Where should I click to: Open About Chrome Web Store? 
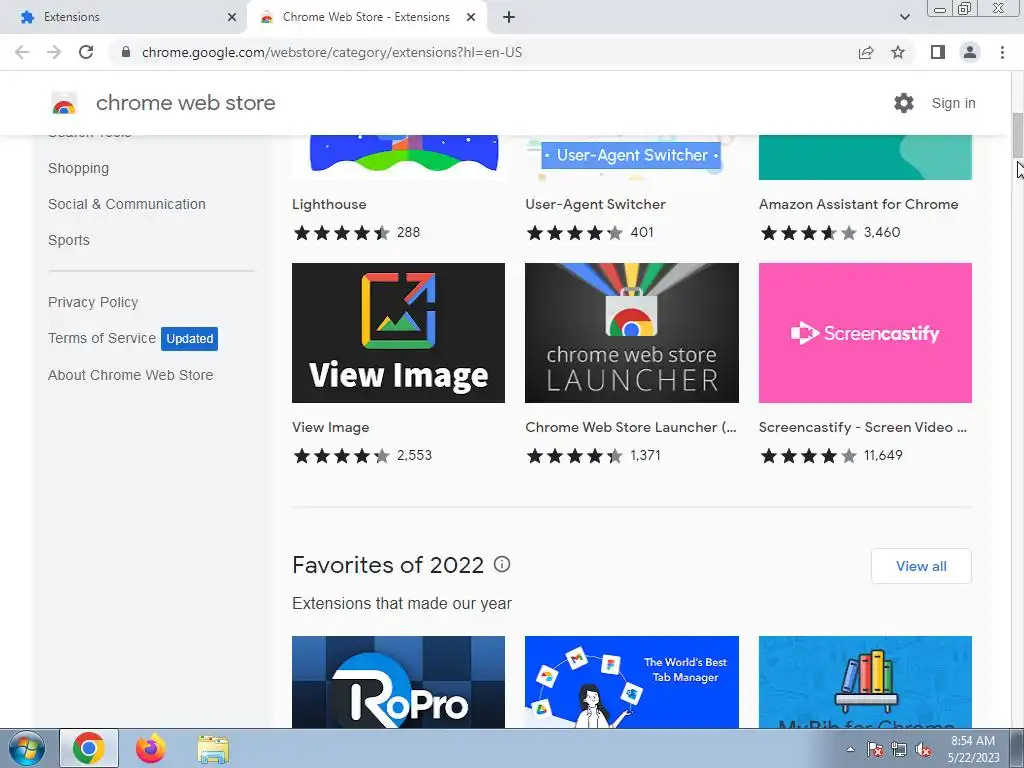tap(131, 376)
